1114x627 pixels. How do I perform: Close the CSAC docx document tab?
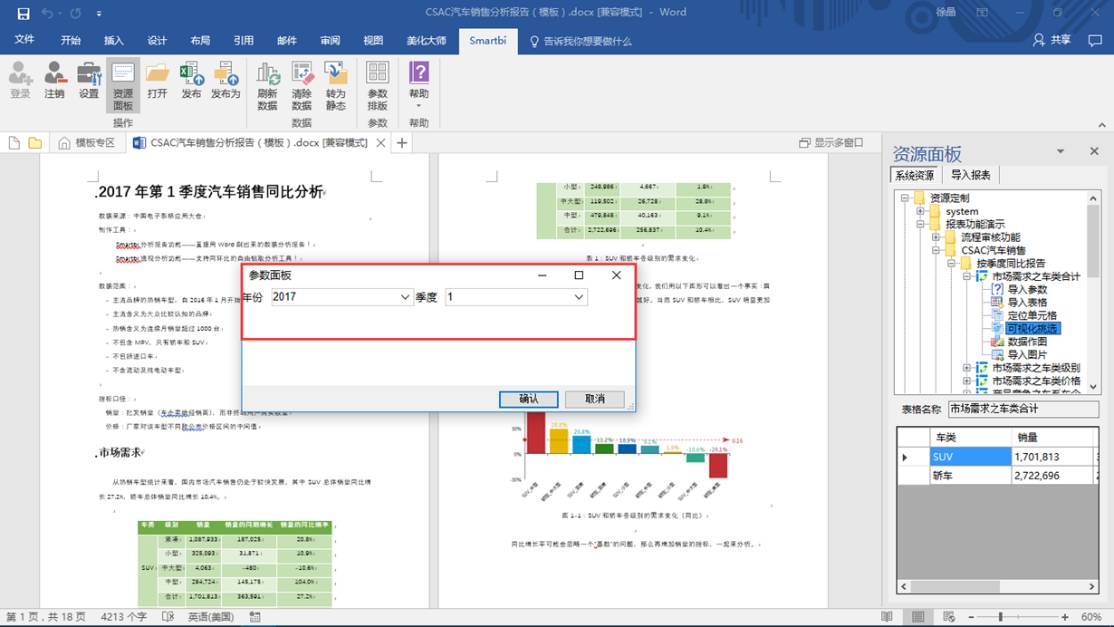click(x=381, y=143)
